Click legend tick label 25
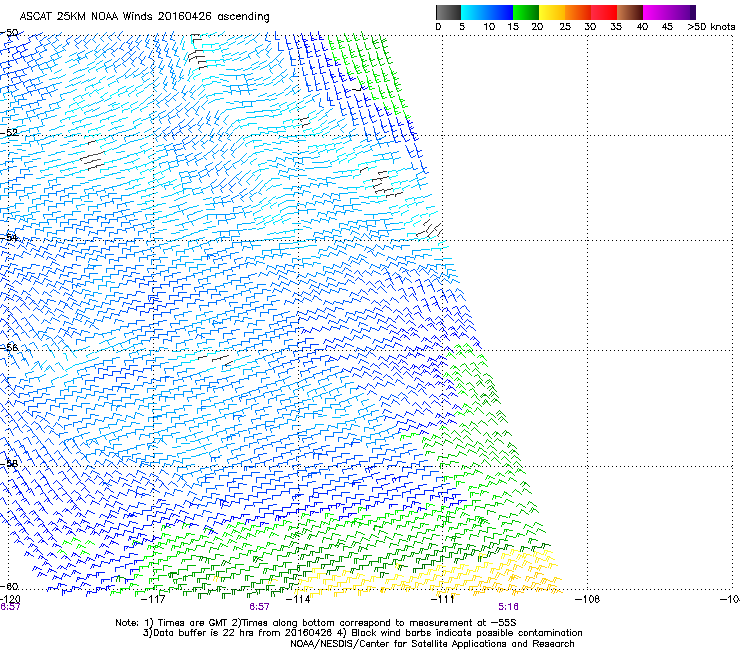 [565, 27]
